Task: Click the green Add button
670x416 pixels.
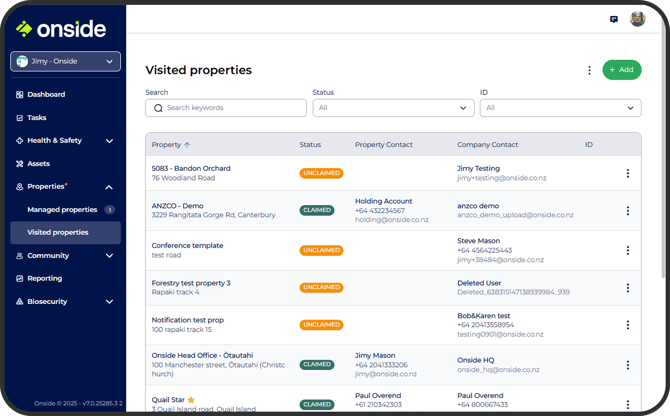Action: click(x=621, y=70)
